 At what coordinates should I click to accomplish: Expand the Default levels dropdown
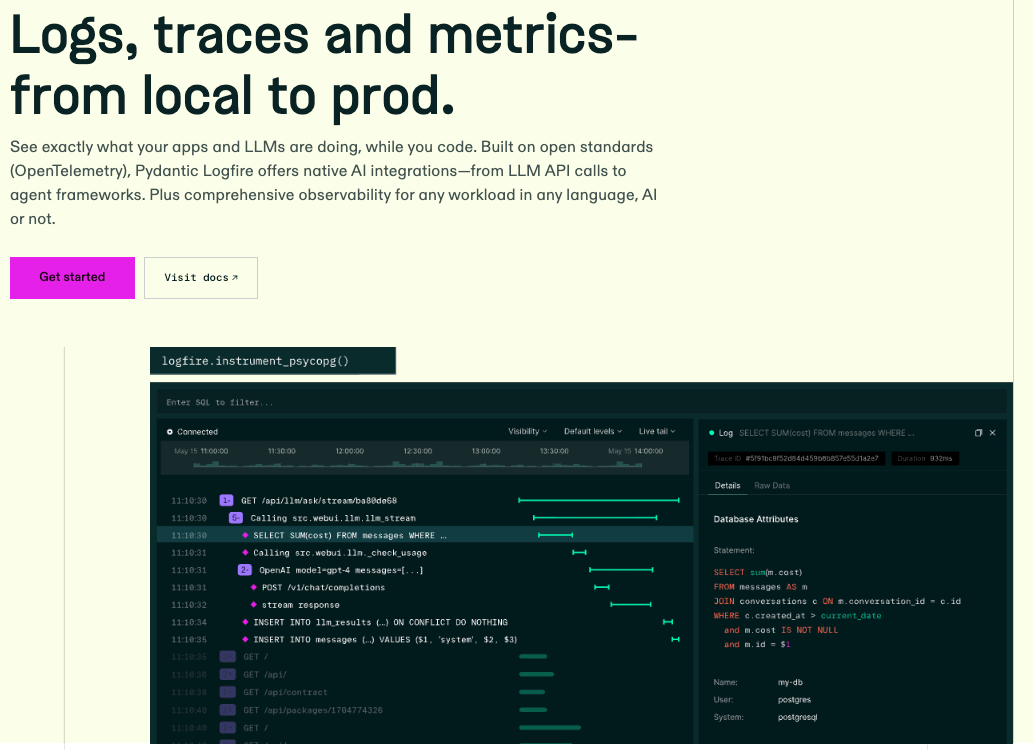coord(592,432)
